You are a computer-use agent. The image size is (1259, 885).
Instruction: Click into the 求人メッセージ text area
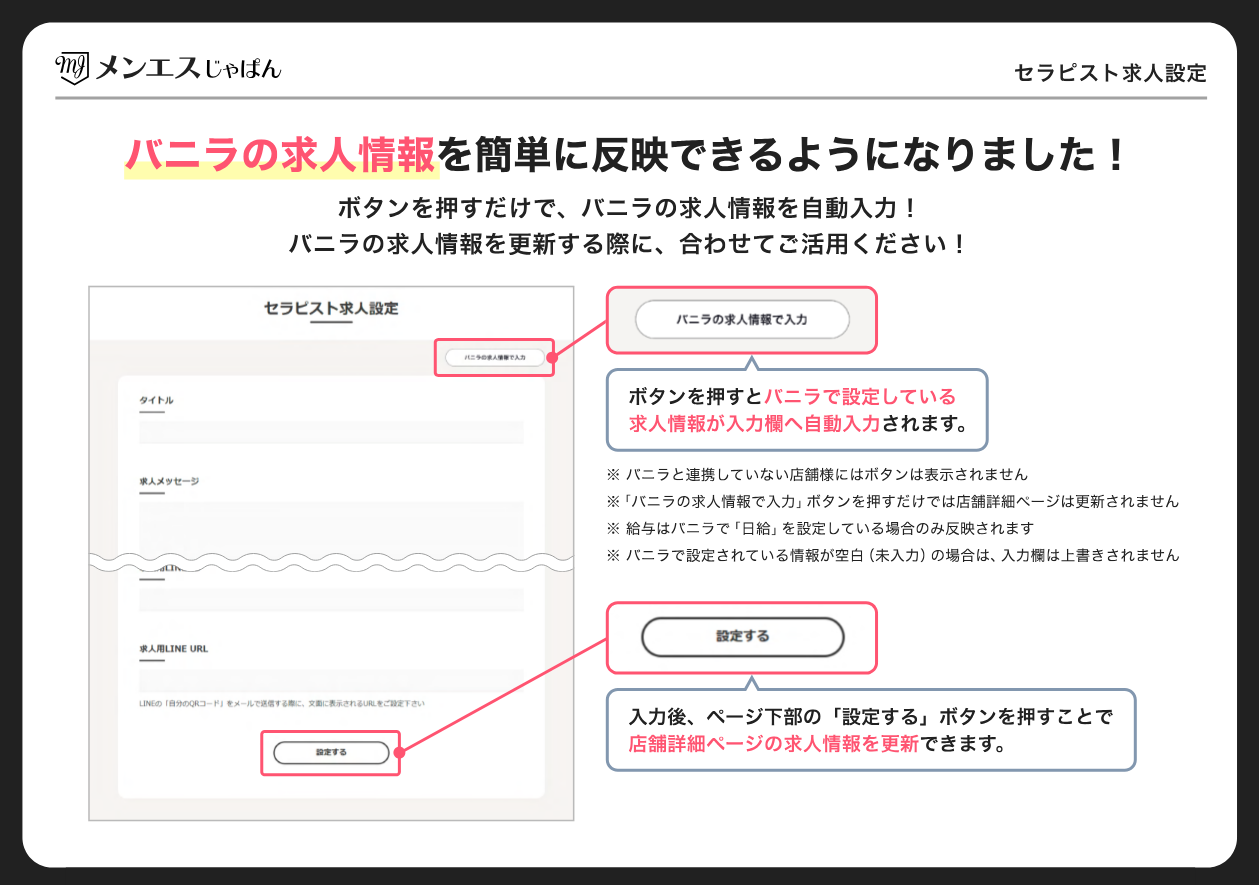[331, 522]
